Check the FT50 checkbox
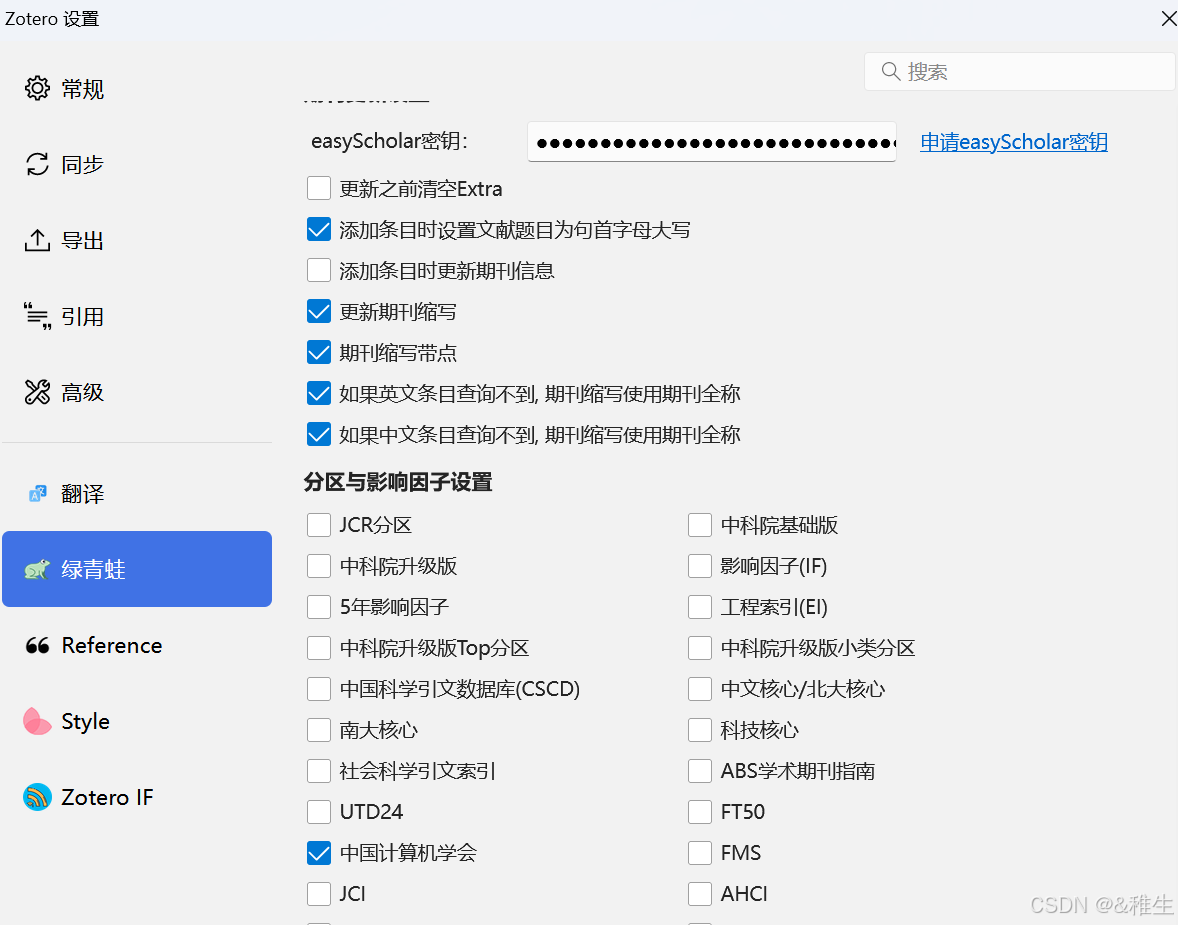1178x925 pixels. 699,811
